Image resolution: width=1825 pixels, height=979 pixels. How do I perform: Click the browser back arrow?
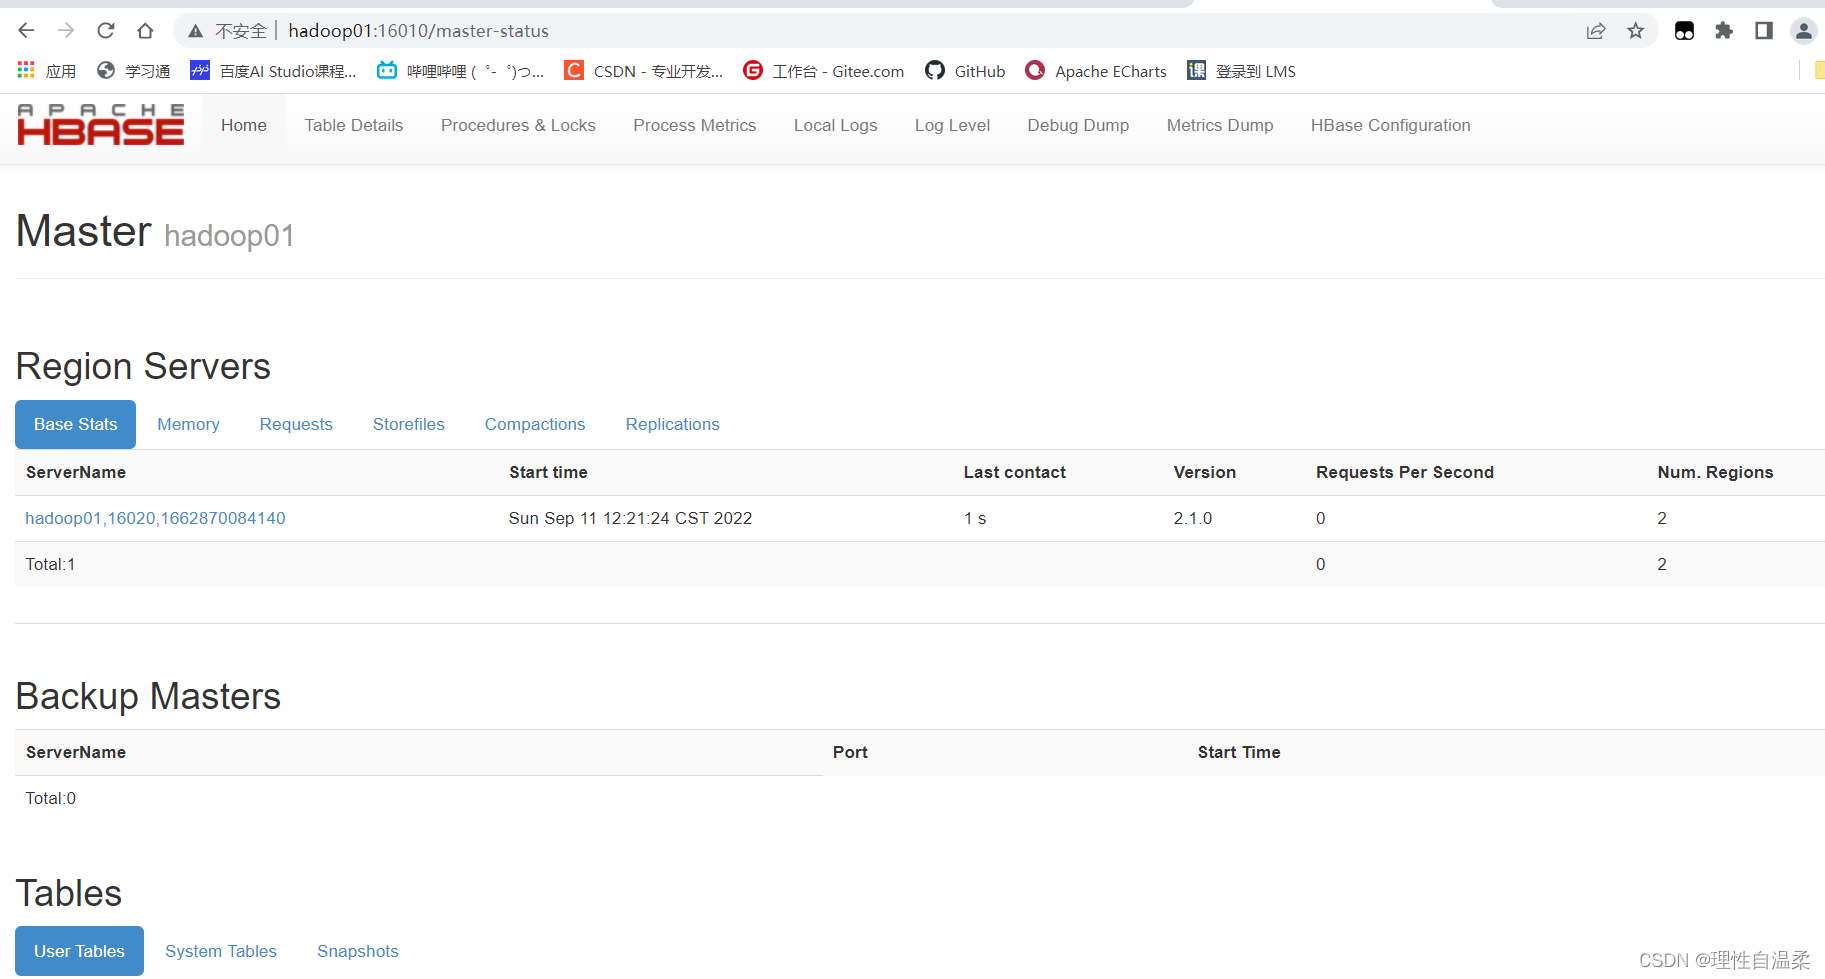pos(27,31)
